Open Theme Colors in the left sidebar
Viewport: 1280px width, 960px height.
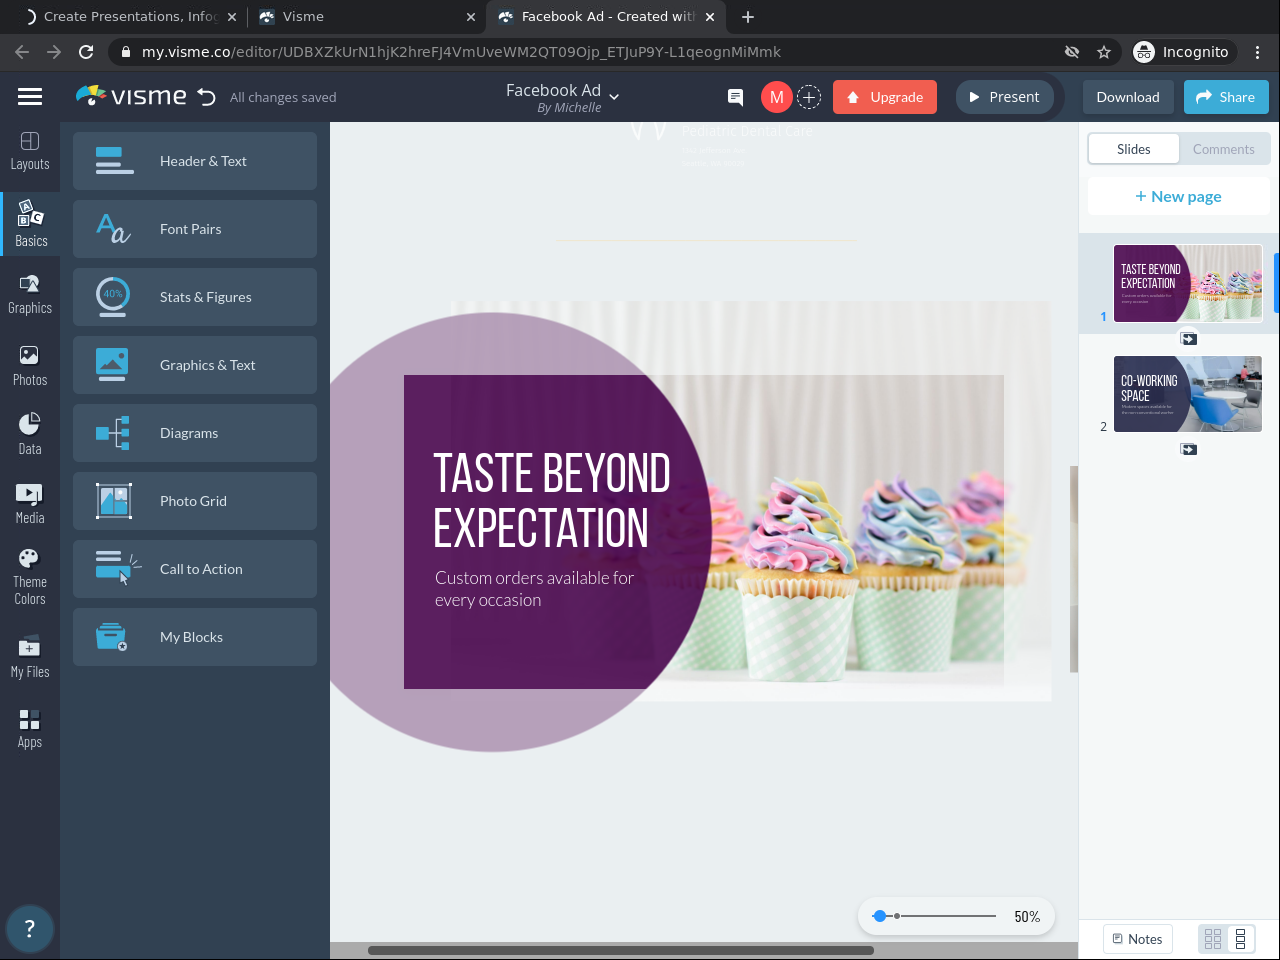(x=30, y=577)
